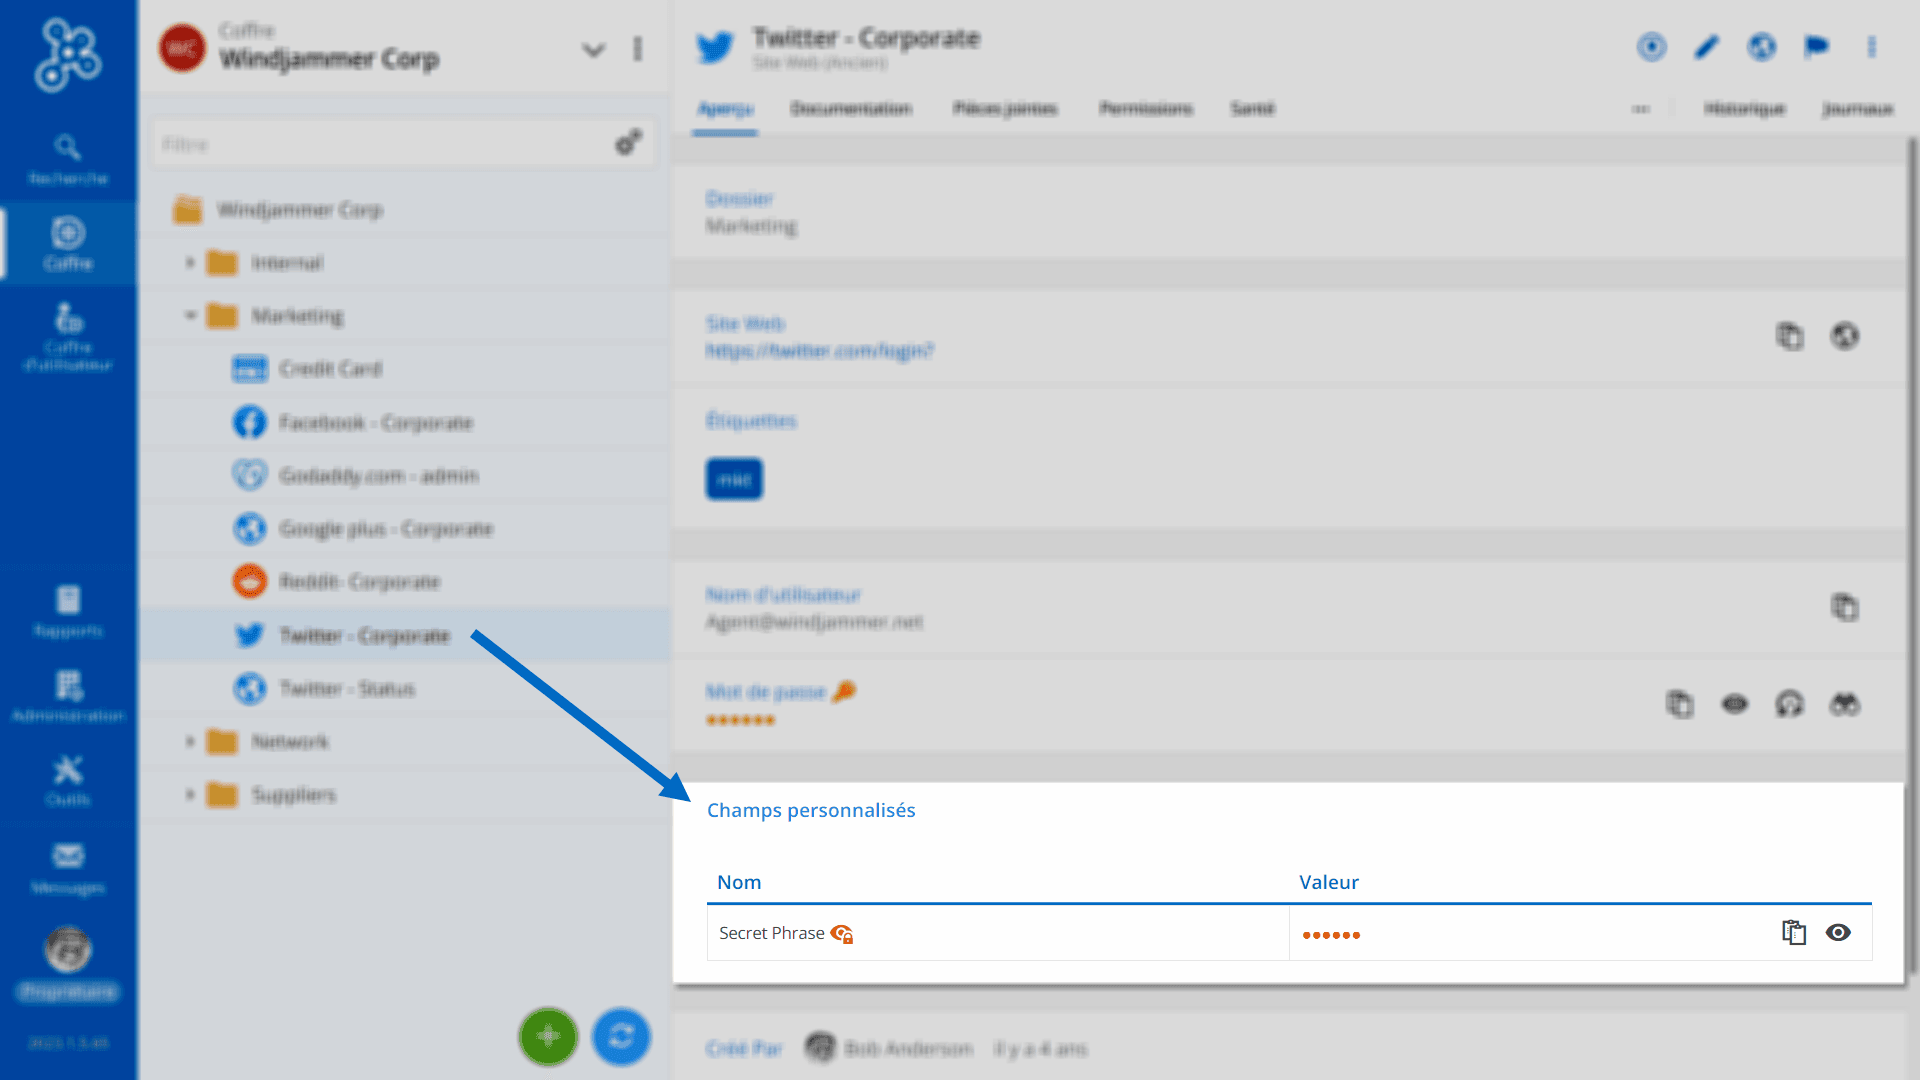Collapse the Marketing folder

pyautogui.click(x=190, y=316)
